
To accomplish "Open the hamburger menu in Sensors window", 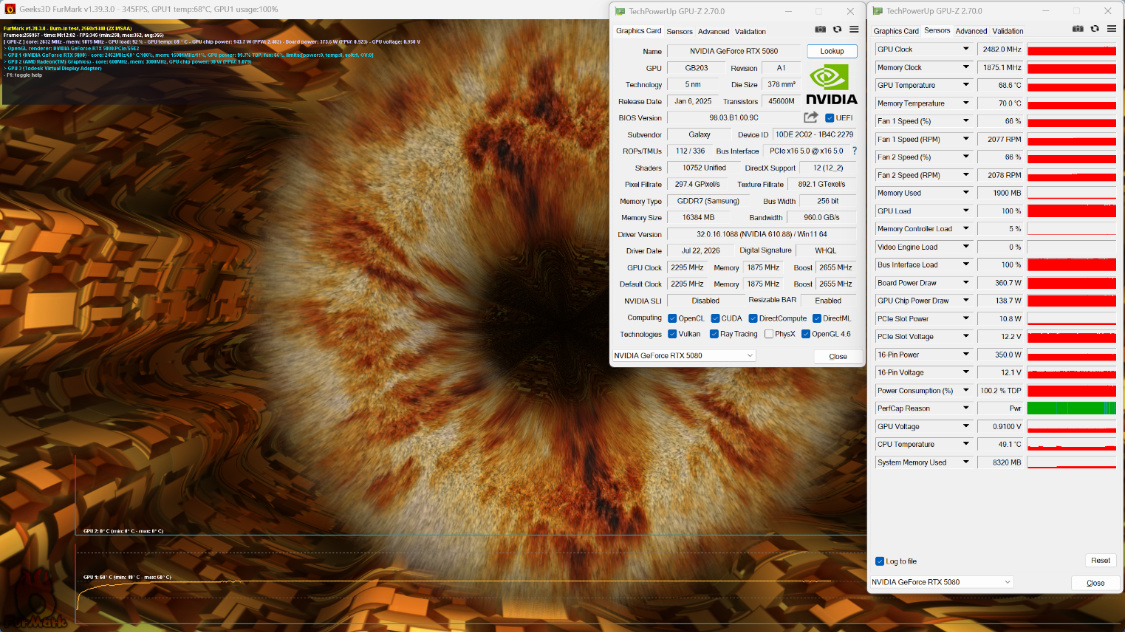I will 1111,29.
